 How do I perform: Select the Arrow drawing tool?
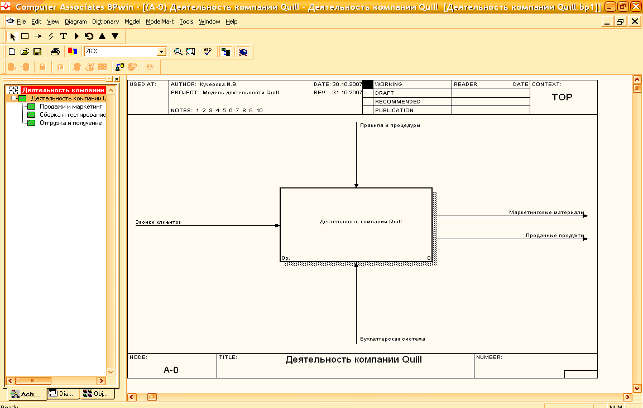point(38,36)
